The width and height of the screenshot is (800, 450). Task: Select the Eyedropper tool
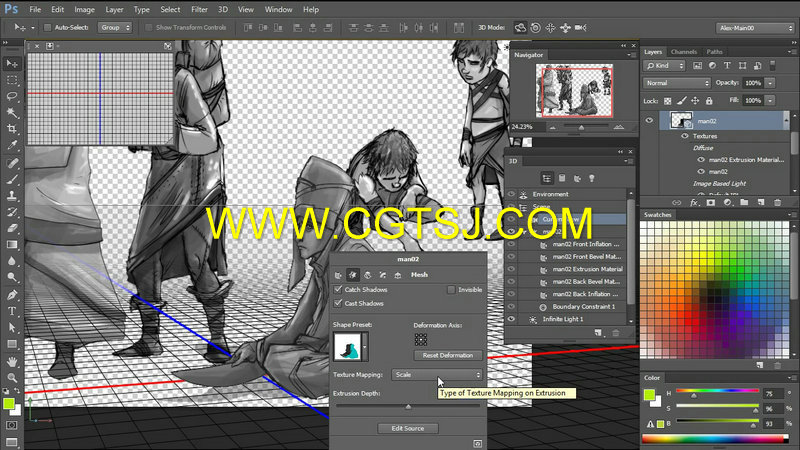coord(12,145)
